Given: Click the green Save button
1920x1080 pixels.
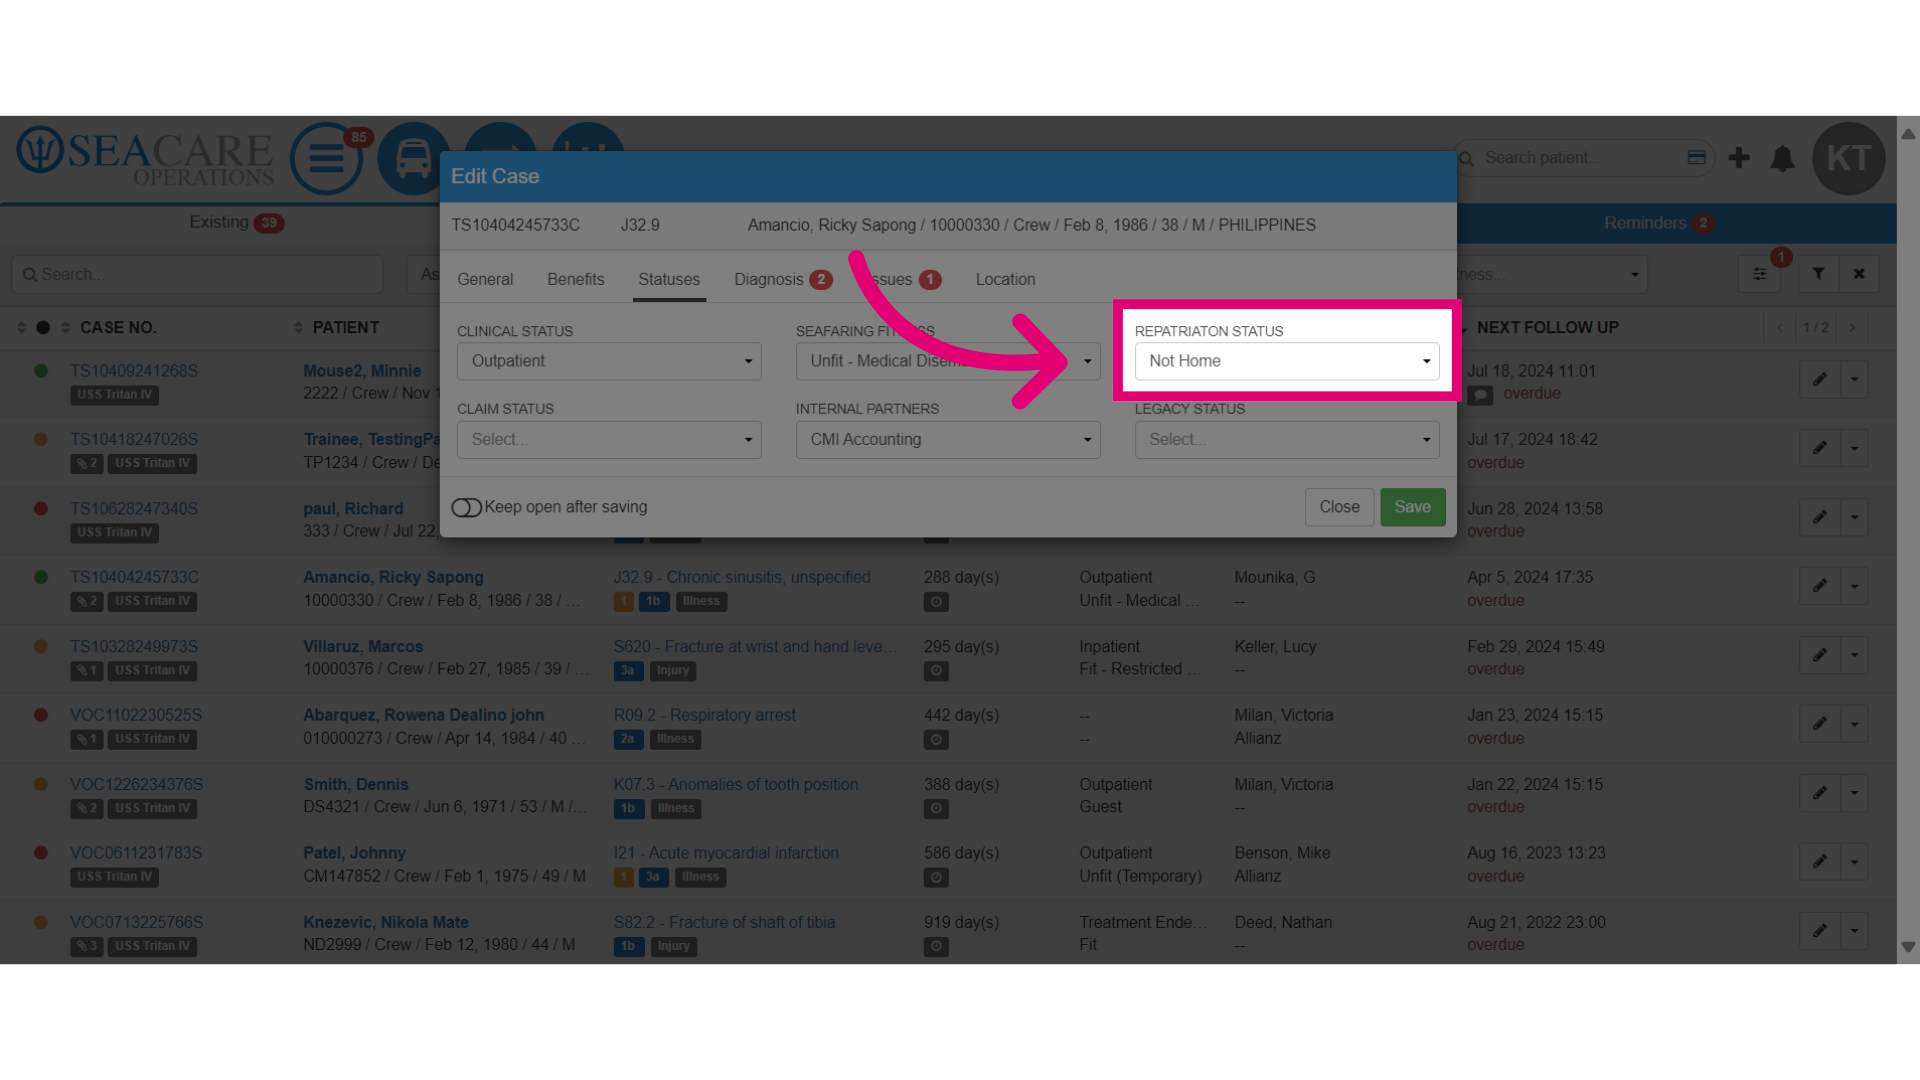Looking at the screenshot, I should (1412, 507).
